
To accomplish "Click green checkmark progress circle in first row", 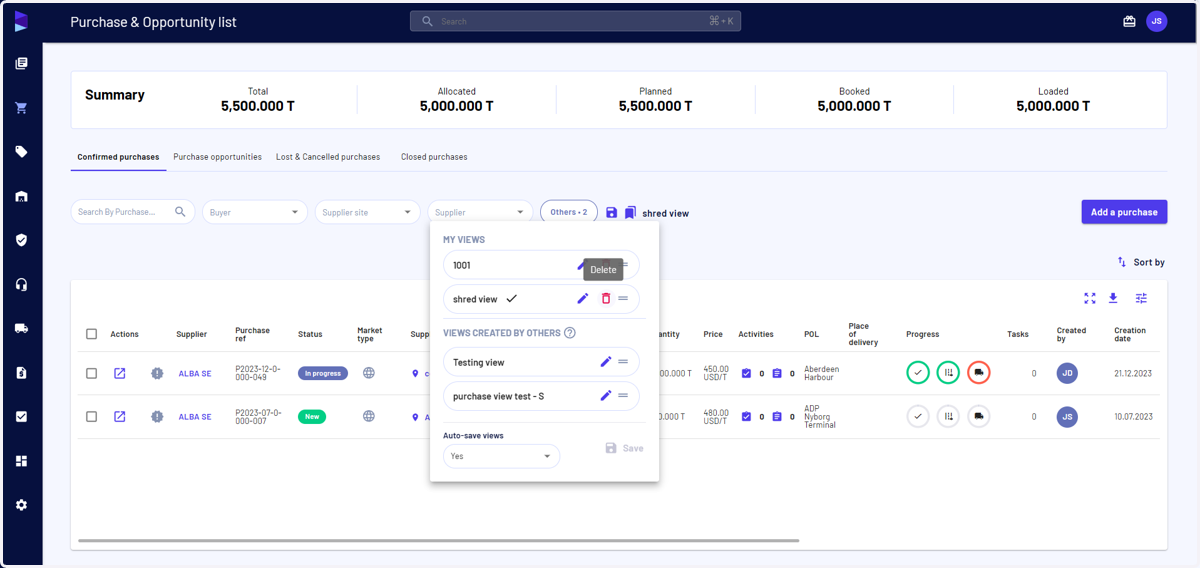I will pyautogui.click(x=918, y=373).
